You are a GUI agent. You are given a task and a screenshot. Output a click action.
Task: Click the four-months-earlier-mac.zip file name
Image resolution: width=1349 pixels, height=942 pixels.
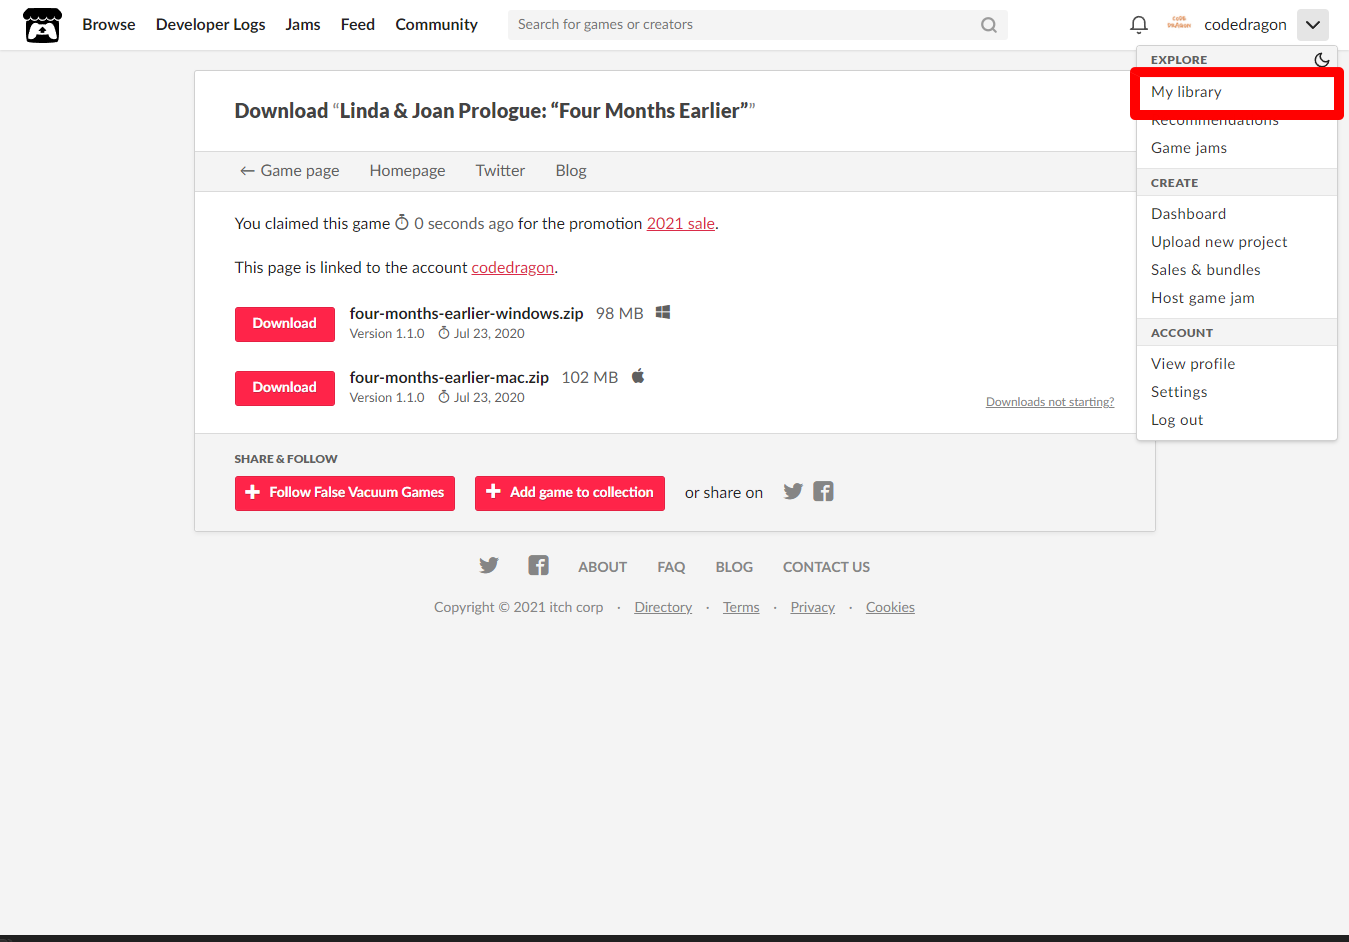(x=449, y=378)
